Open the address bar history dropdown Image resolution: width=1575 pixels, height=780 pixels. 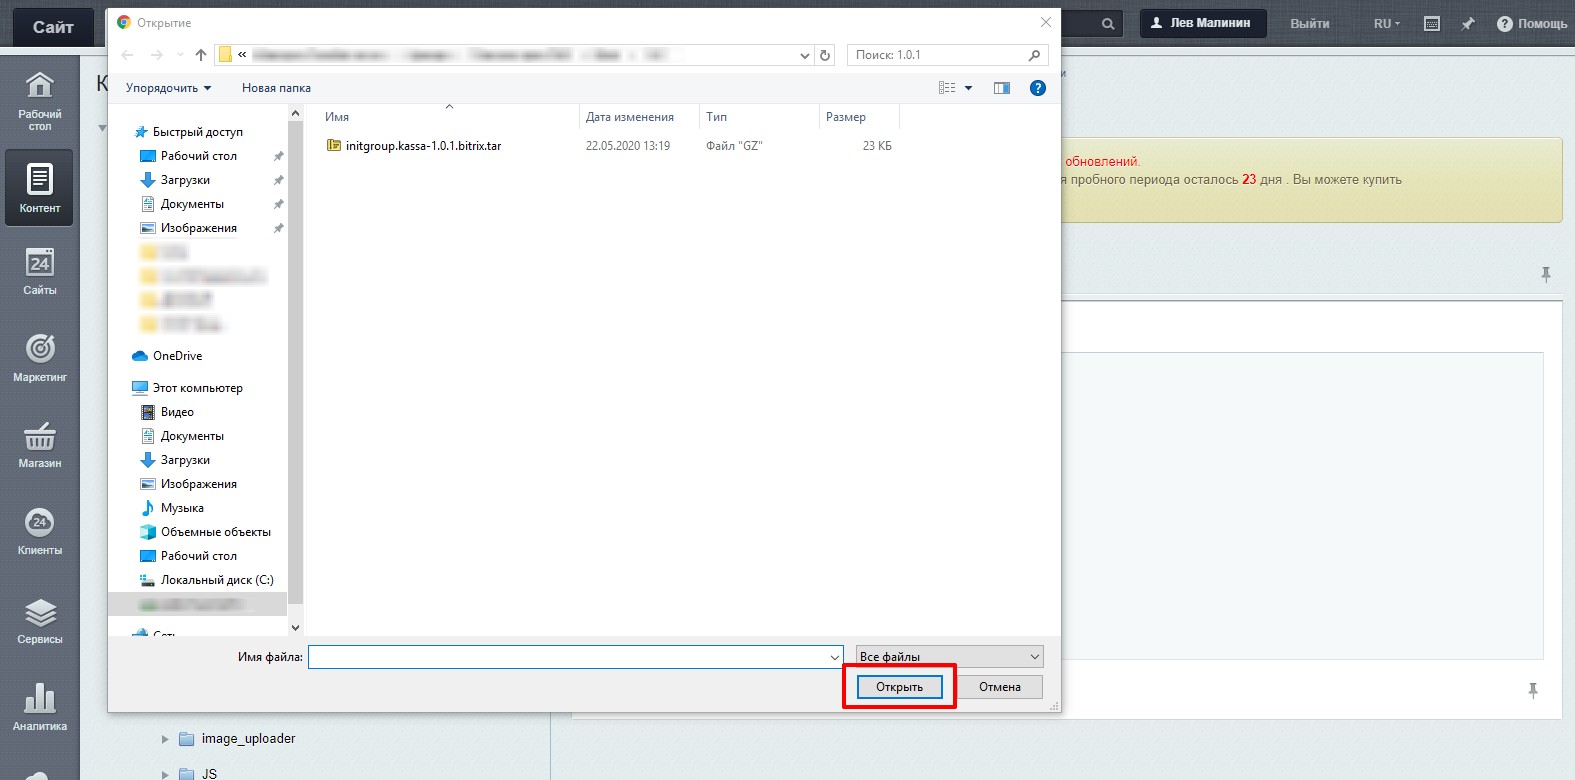coord(805,55)
